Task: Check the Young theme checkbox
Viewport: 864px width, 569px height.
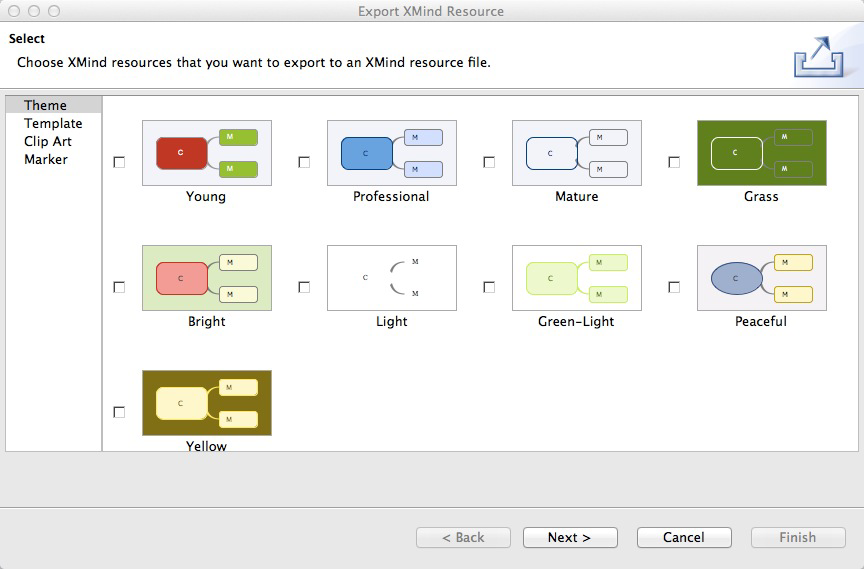Action: tap(119, 162)
